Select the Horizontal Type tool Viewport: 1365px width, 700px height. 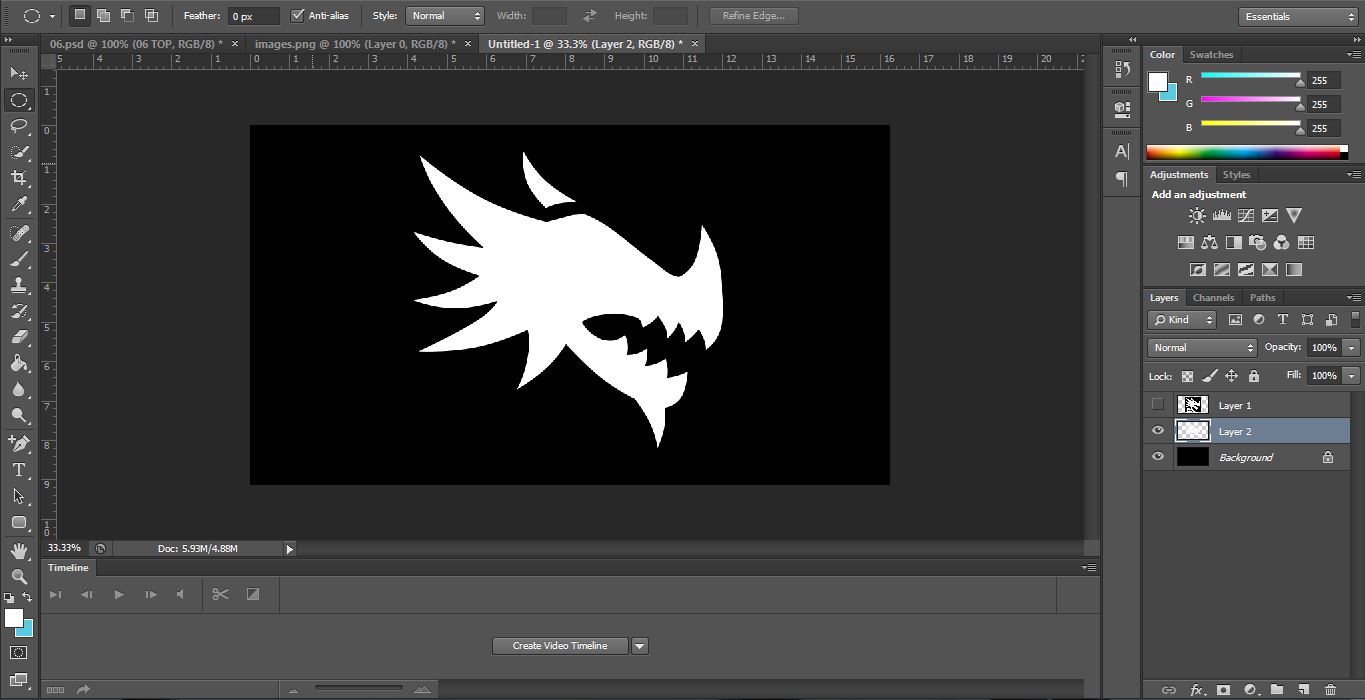coord(19,470)
